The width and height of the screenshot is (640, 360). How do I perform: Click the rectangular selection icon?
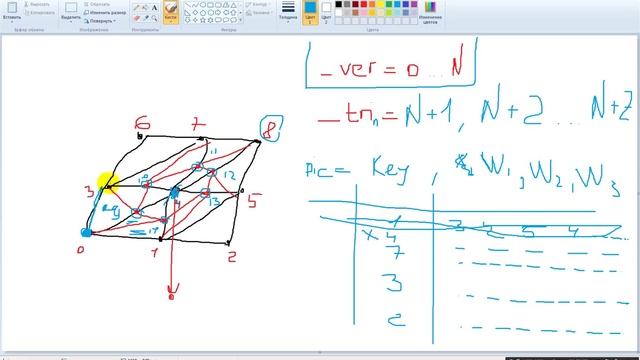coord(71,7)
